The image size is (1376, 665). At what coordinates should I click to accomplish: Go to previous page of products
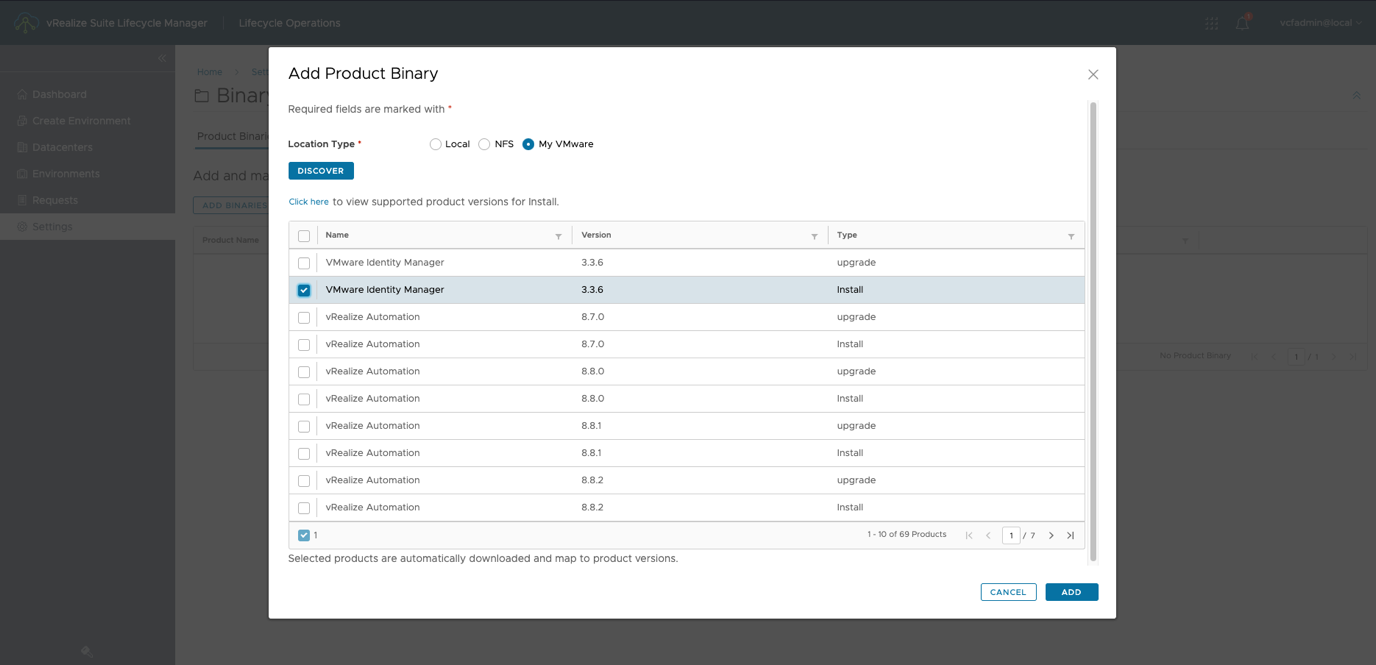988,535
